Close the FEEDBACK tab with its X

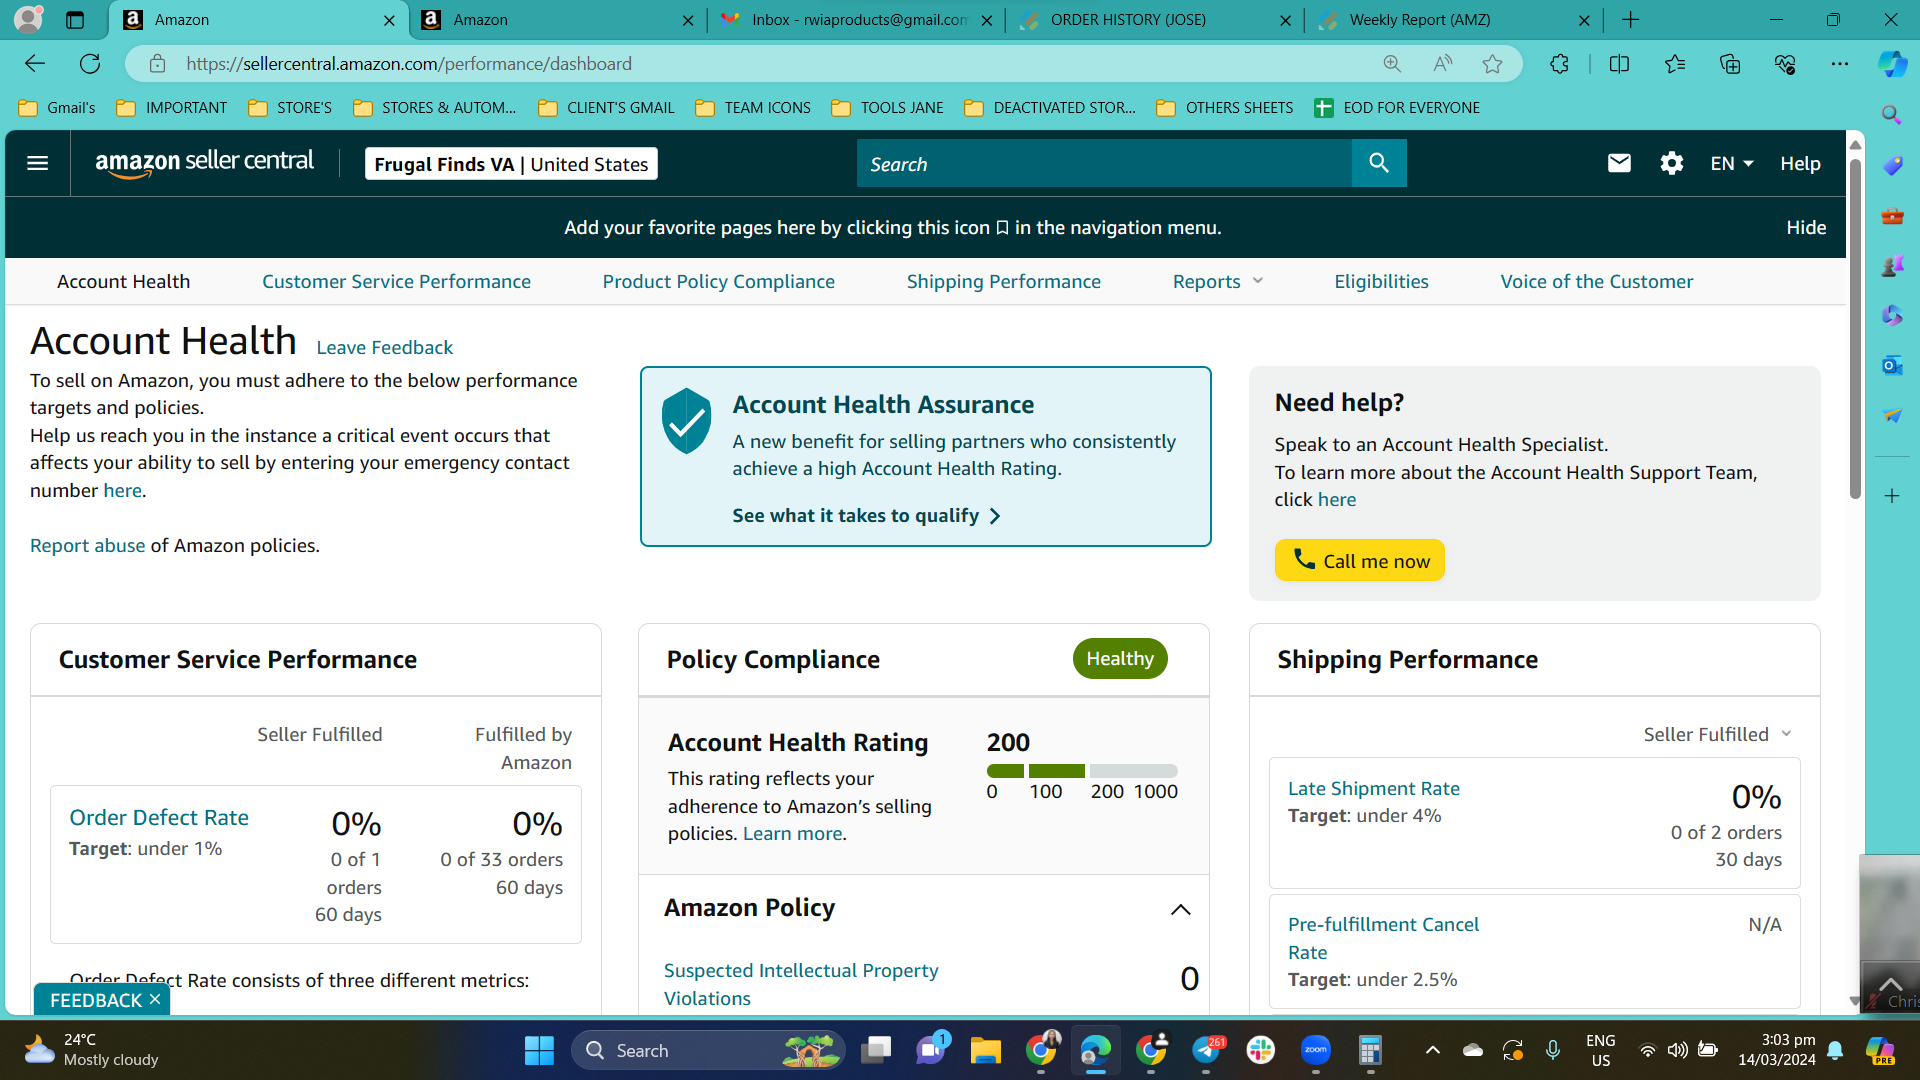tap(155, 1000)
